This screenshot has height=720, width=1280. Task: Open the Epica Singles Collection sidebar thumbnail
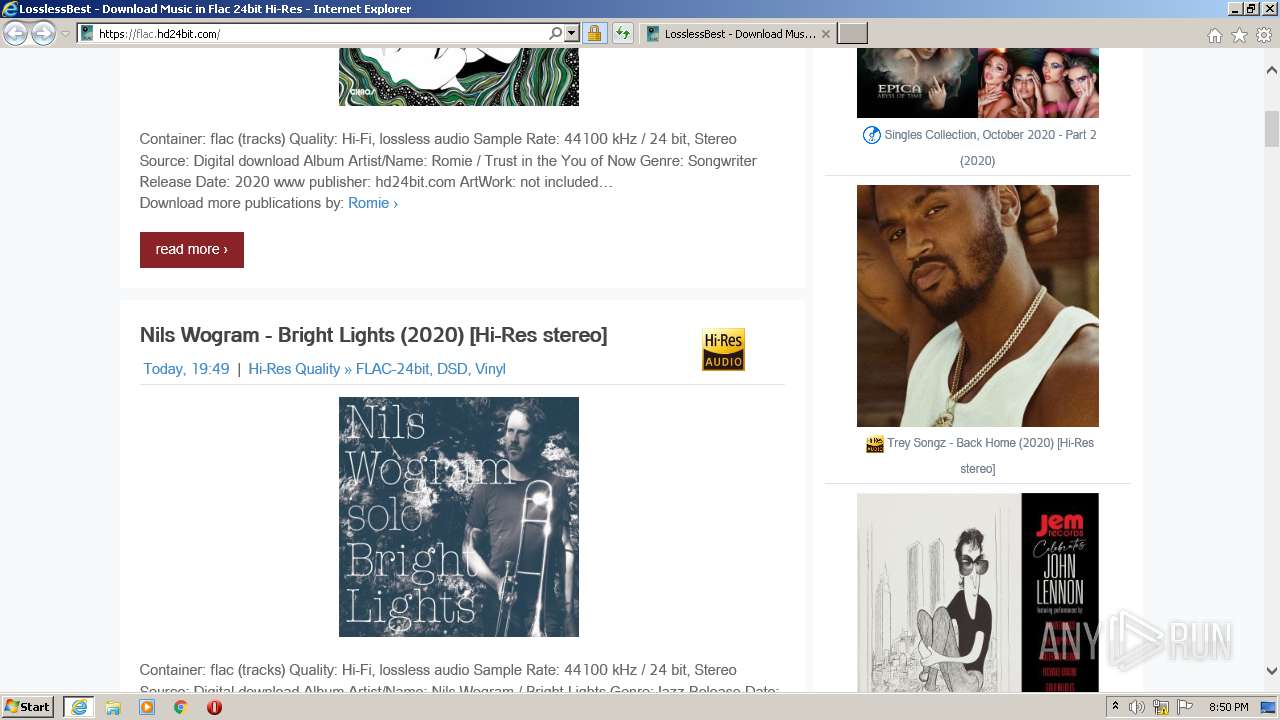point(978,83)
